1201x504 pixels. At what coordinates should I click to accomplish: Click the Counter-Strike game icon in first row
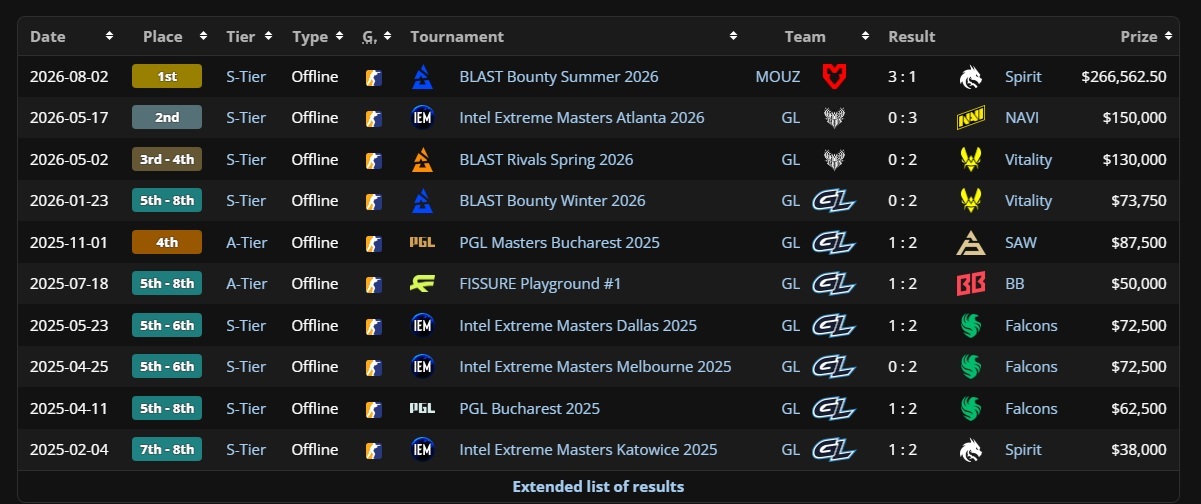click(373, 76)
